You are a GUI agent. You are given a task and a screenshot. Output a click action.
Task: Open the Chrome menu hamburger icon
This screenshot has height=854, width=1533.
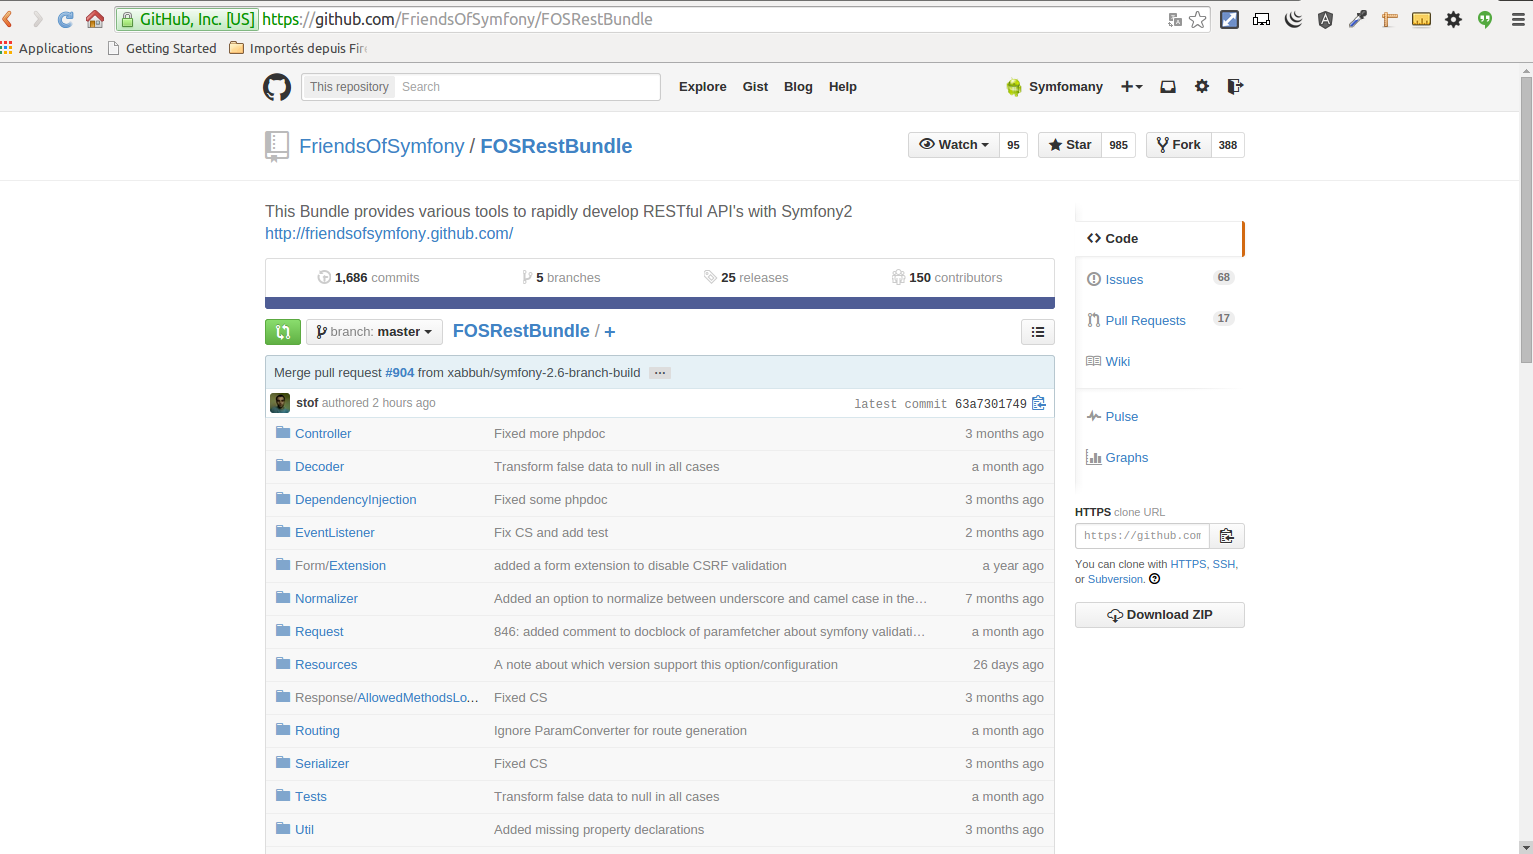point(1518,19)
